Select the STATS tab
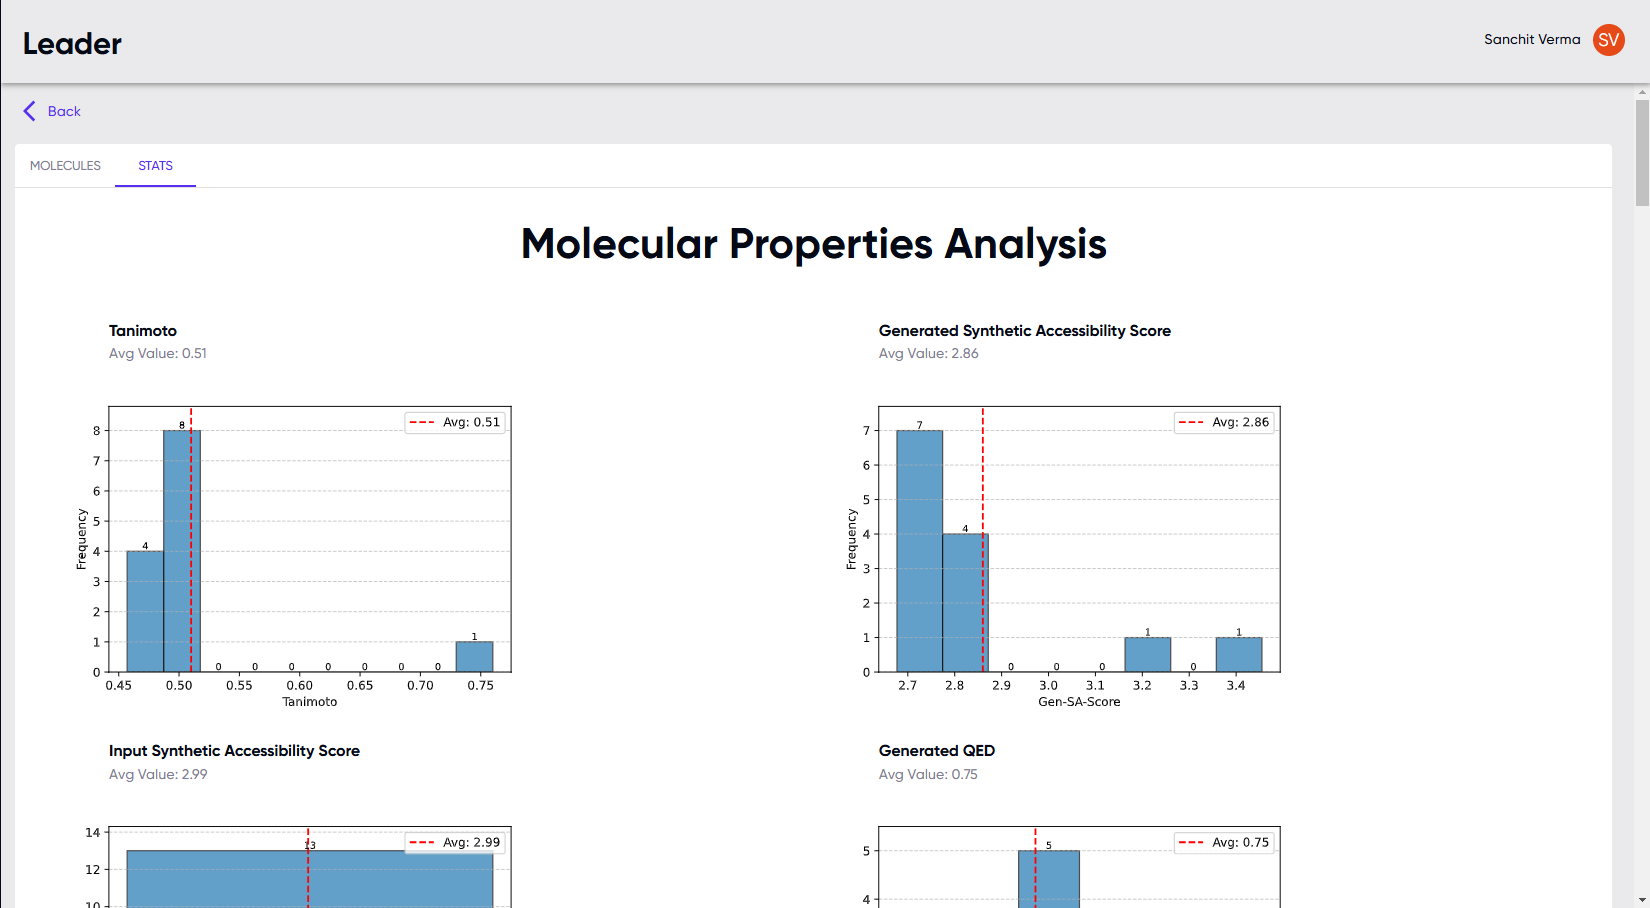This screenshot has height=908, width=1650. coord(155,166)
